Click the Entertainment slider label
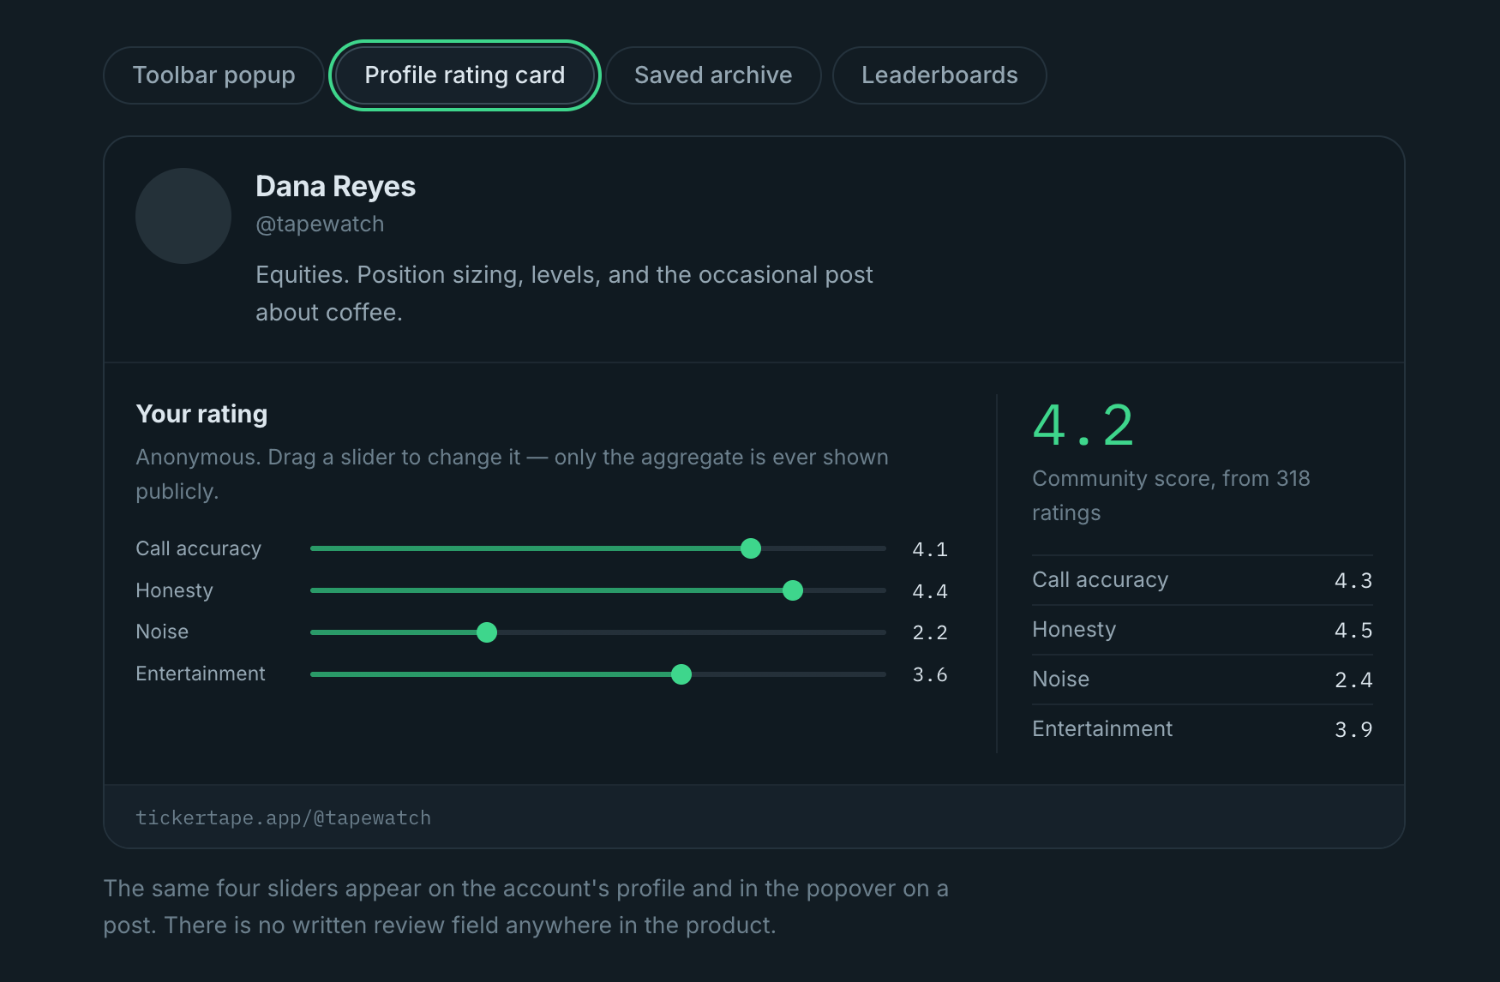The height and width of the screenshot is (982, 1500). click(201, 674)
